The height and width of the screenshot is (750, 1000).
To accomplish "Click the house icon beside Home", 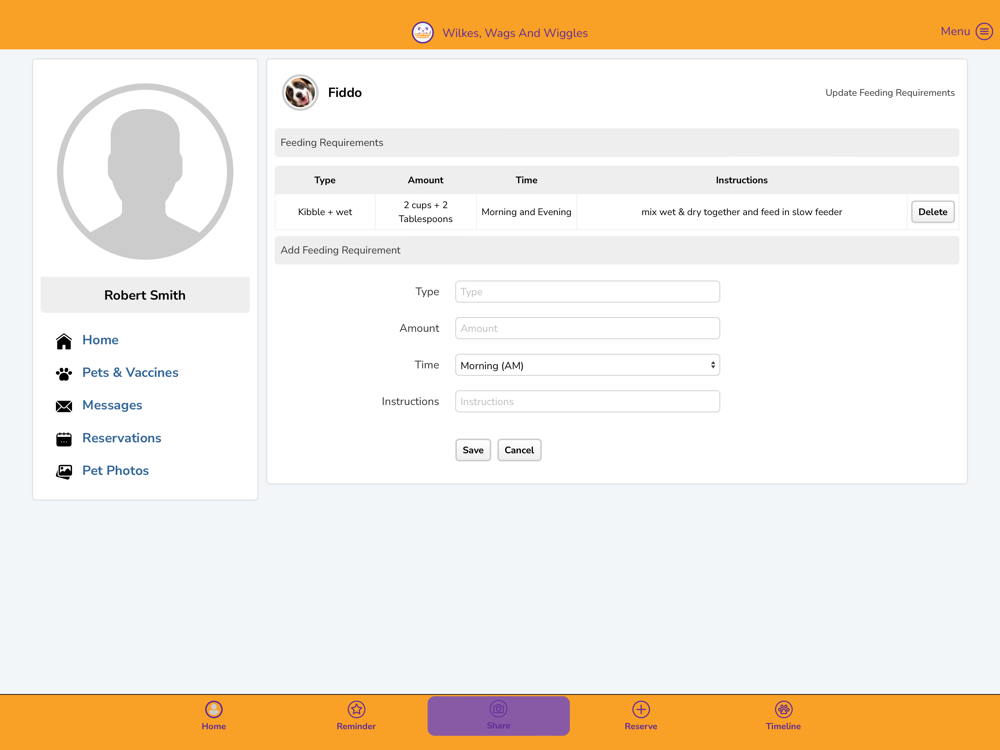I will 64,341.
